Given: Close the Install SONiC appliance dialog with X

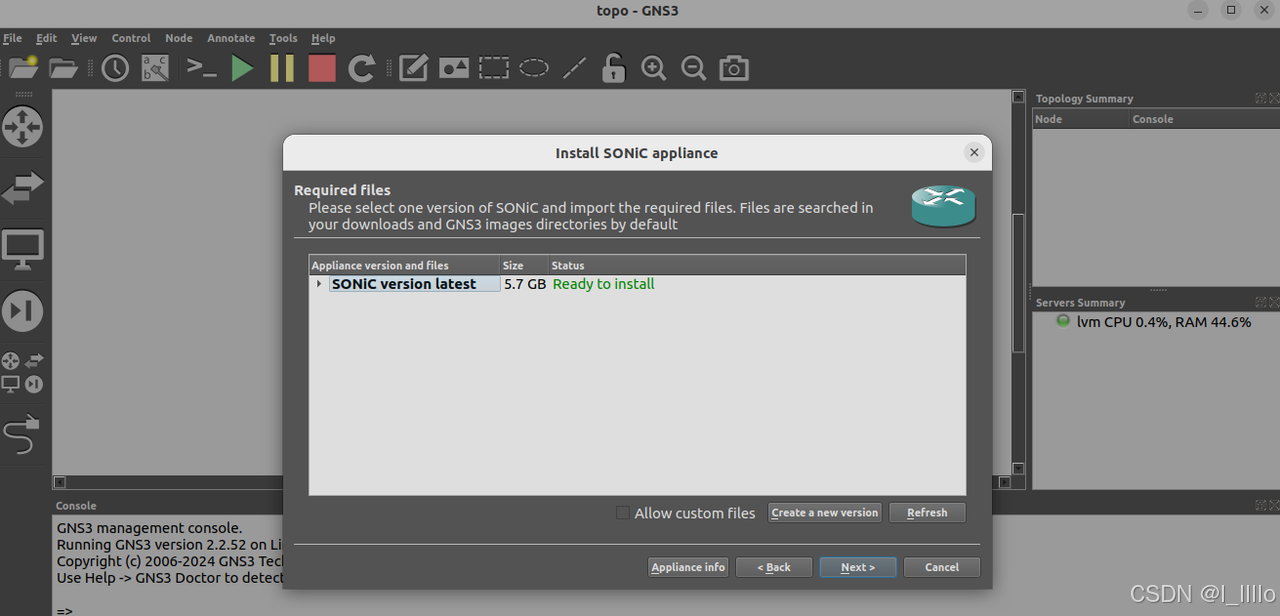Looking at the screenshot, I should 974,152.
